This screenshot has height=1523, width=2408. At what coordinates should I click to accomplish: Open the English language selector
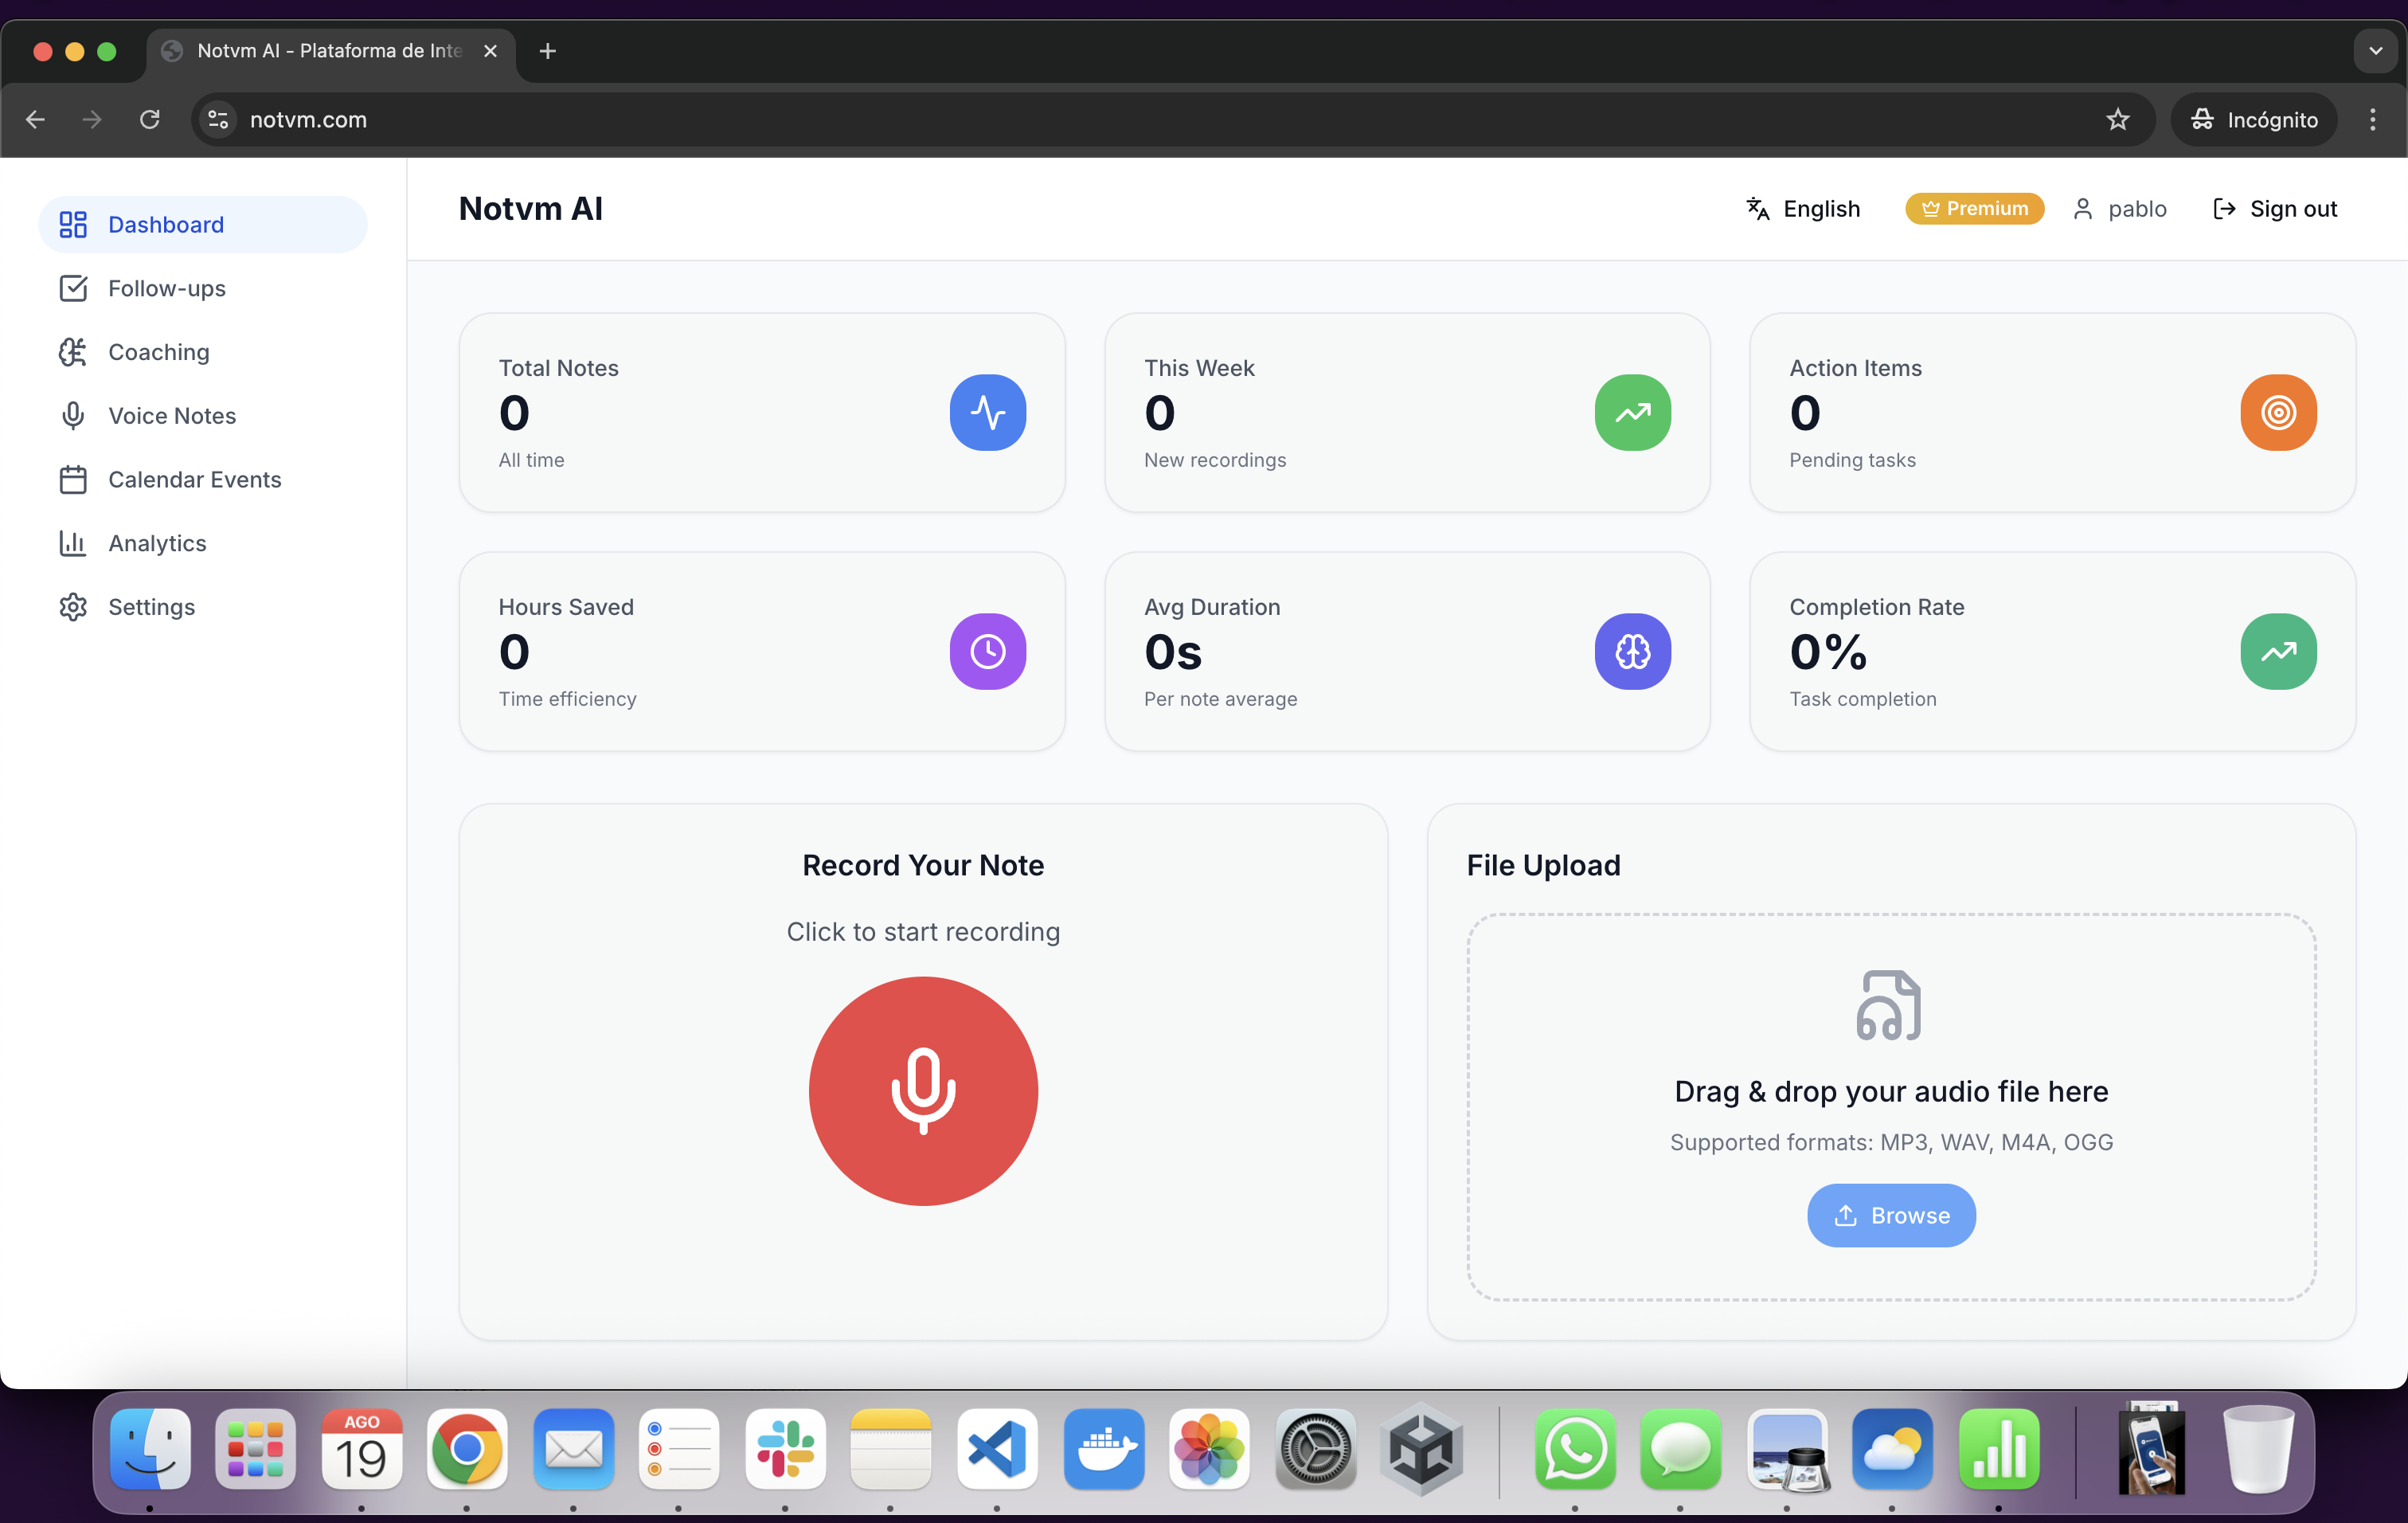click(x=1803, y=208)
